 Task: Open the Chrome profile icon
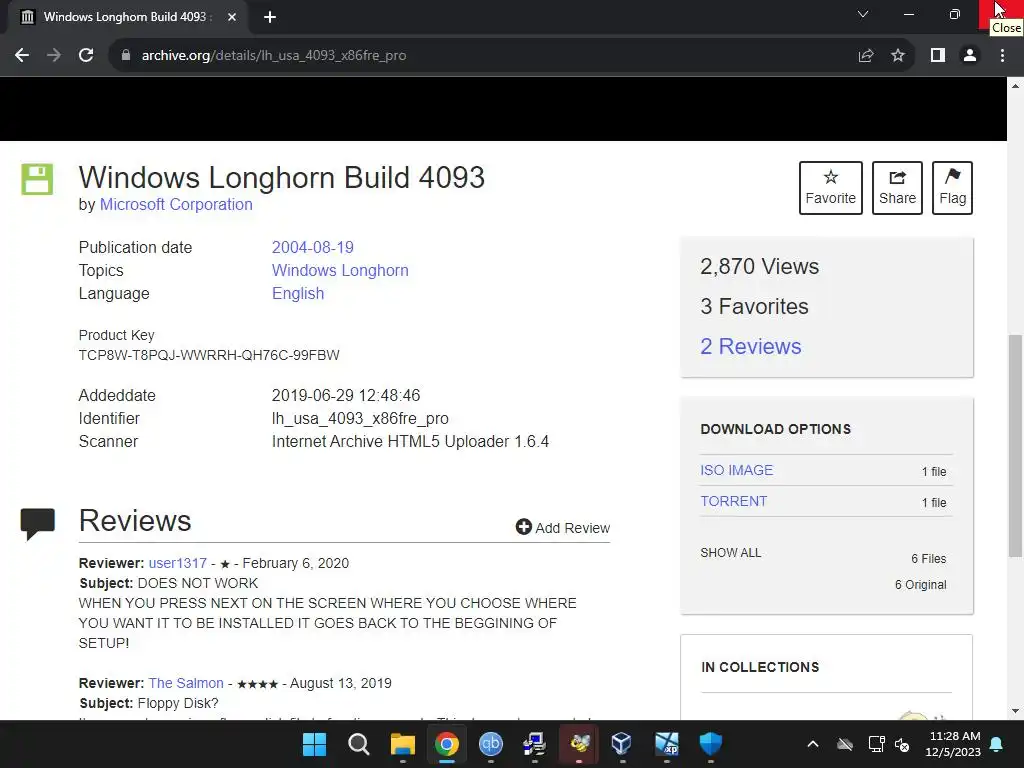pos(970,56)
